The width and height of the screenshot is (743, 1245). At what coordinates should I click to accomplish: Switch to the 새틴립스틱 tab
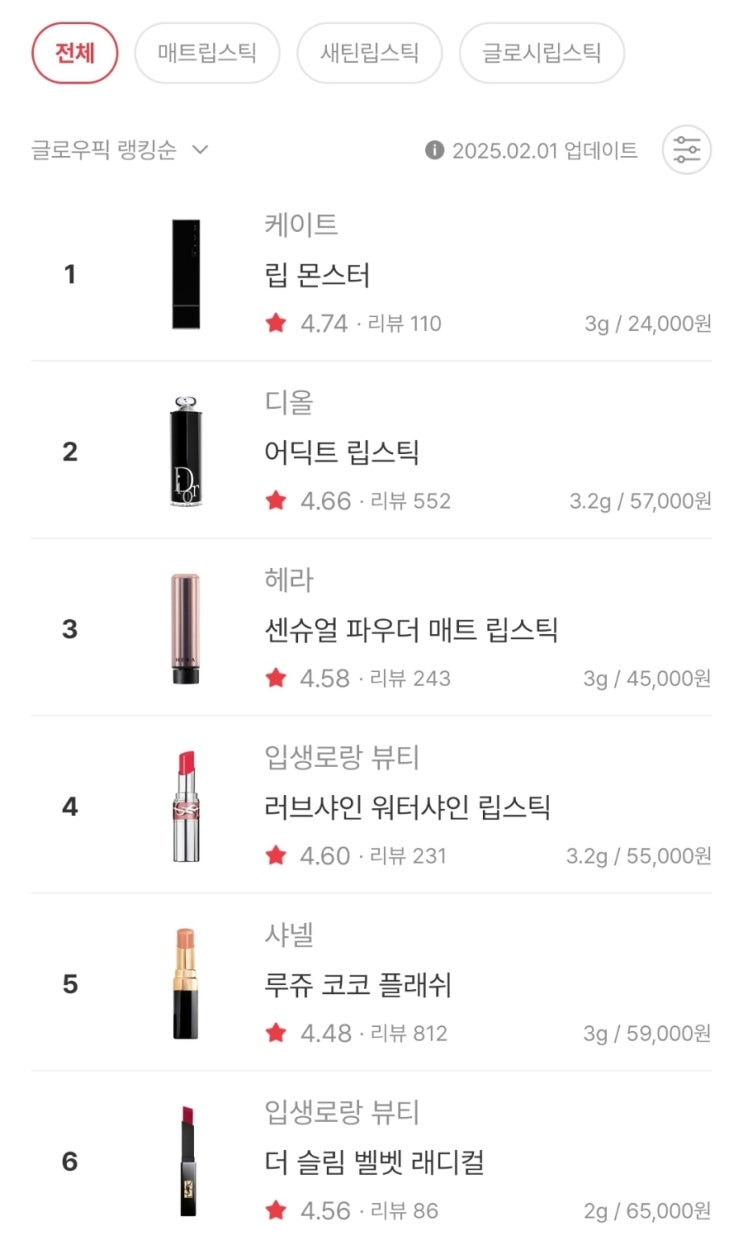pyautogui.click(x=369, y=53)
